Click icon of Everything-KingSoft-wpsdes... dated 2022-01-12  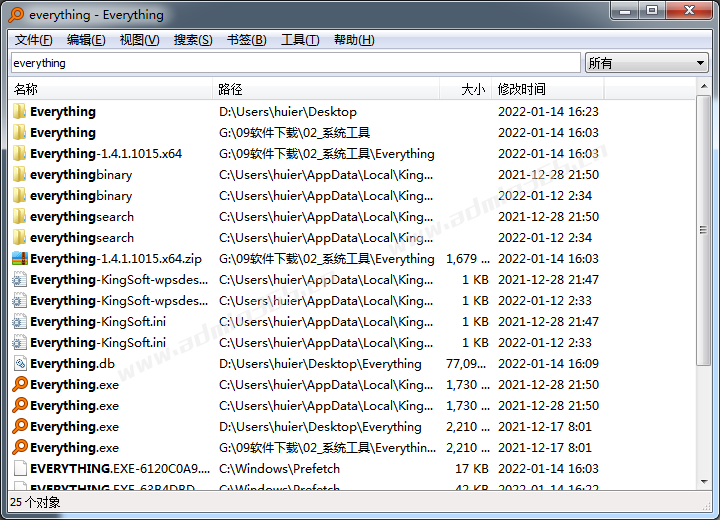tap(19, 301)
